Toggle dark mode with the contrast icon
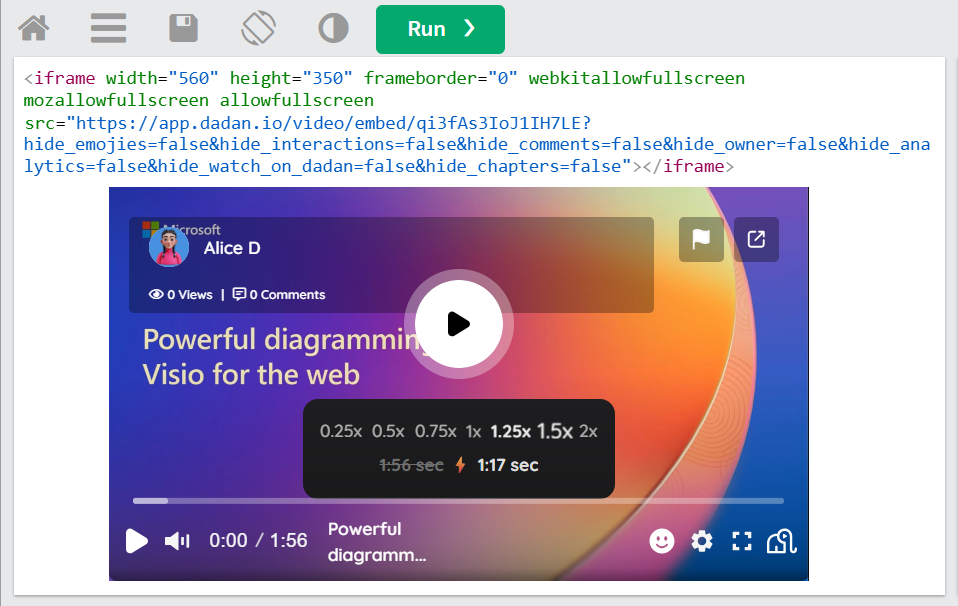Viewport: 958px width, 606px height. point(333,28)
